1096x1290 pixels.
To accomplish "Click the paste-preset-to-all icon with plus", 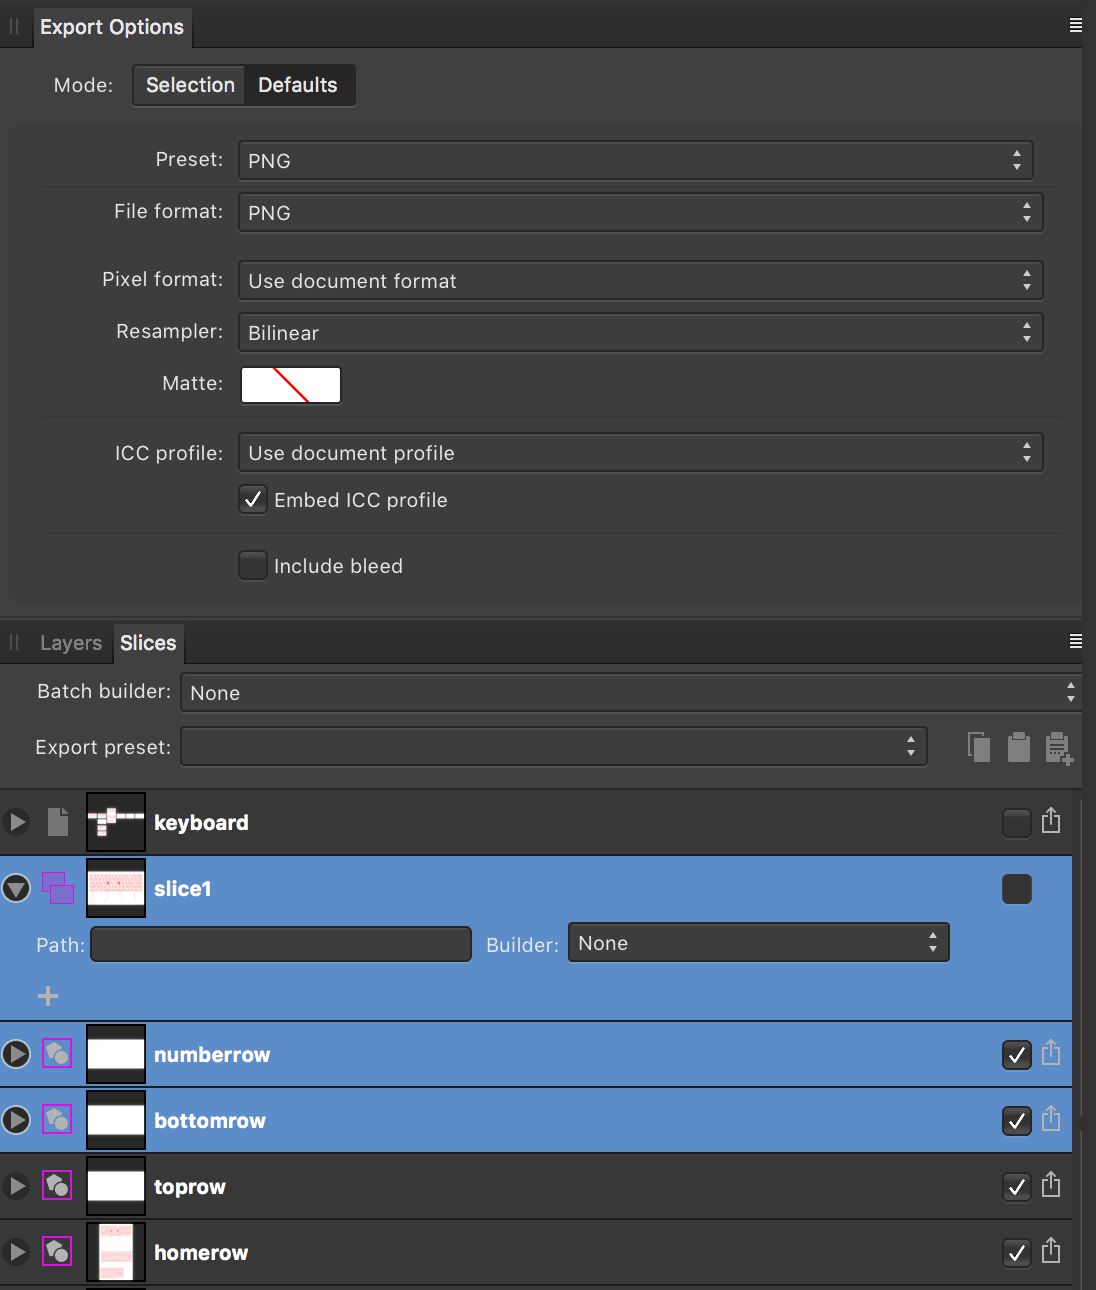I will coord(1059,747).
